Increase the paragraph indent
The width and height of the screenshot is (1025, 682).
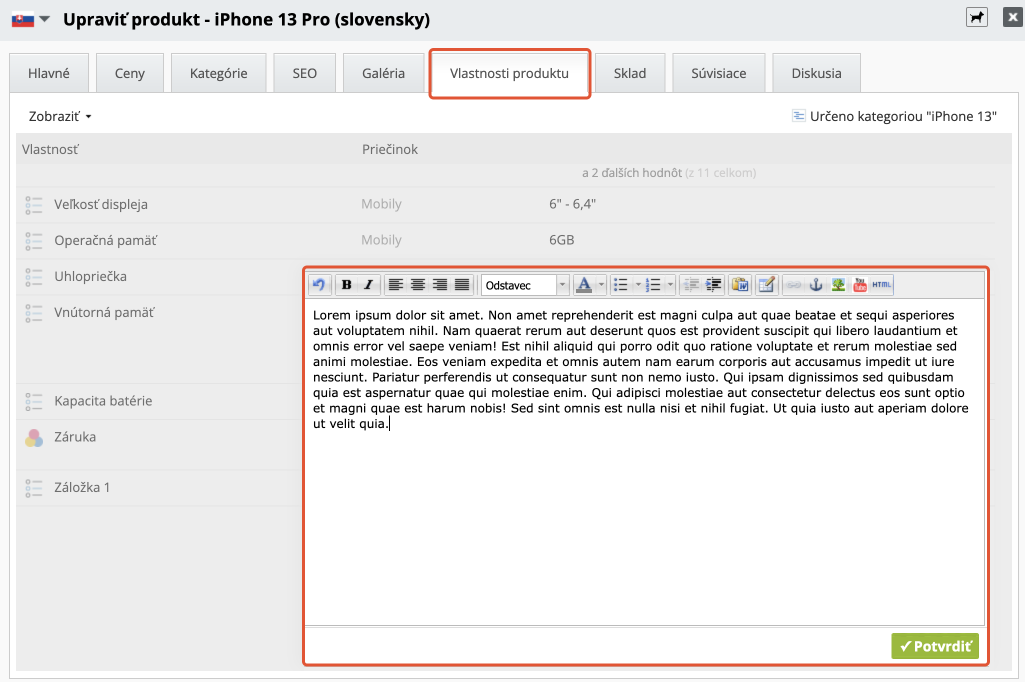pos(713,284)
